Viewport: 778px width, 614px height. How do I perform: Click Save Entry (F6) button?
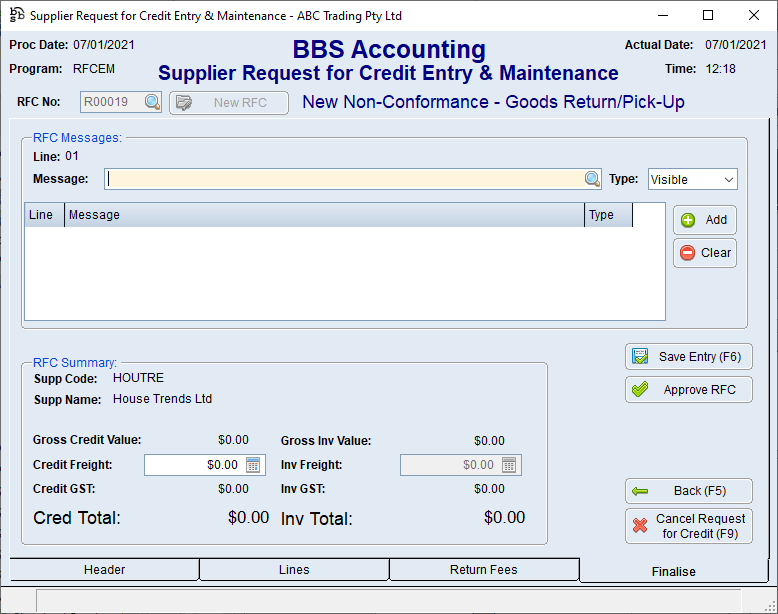tap(688, 357)
